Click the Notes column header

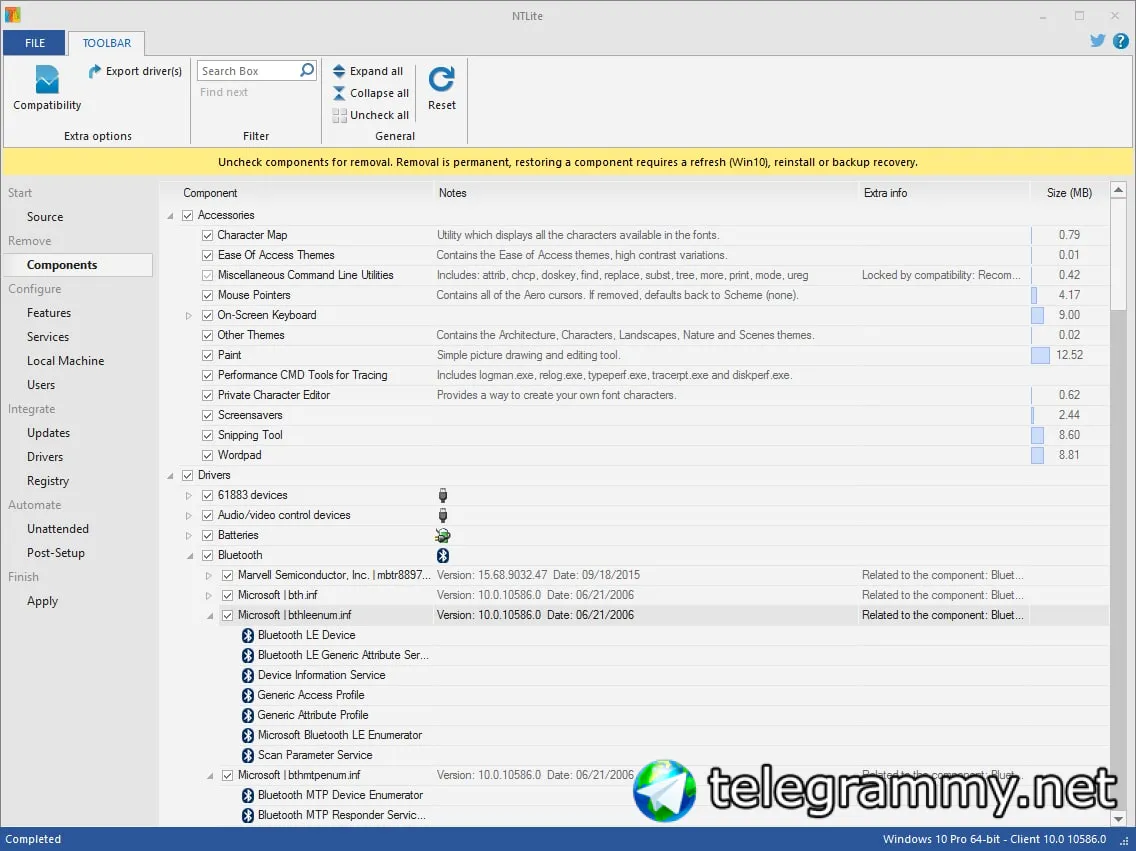pyautogui.click(x=452, y=193)
